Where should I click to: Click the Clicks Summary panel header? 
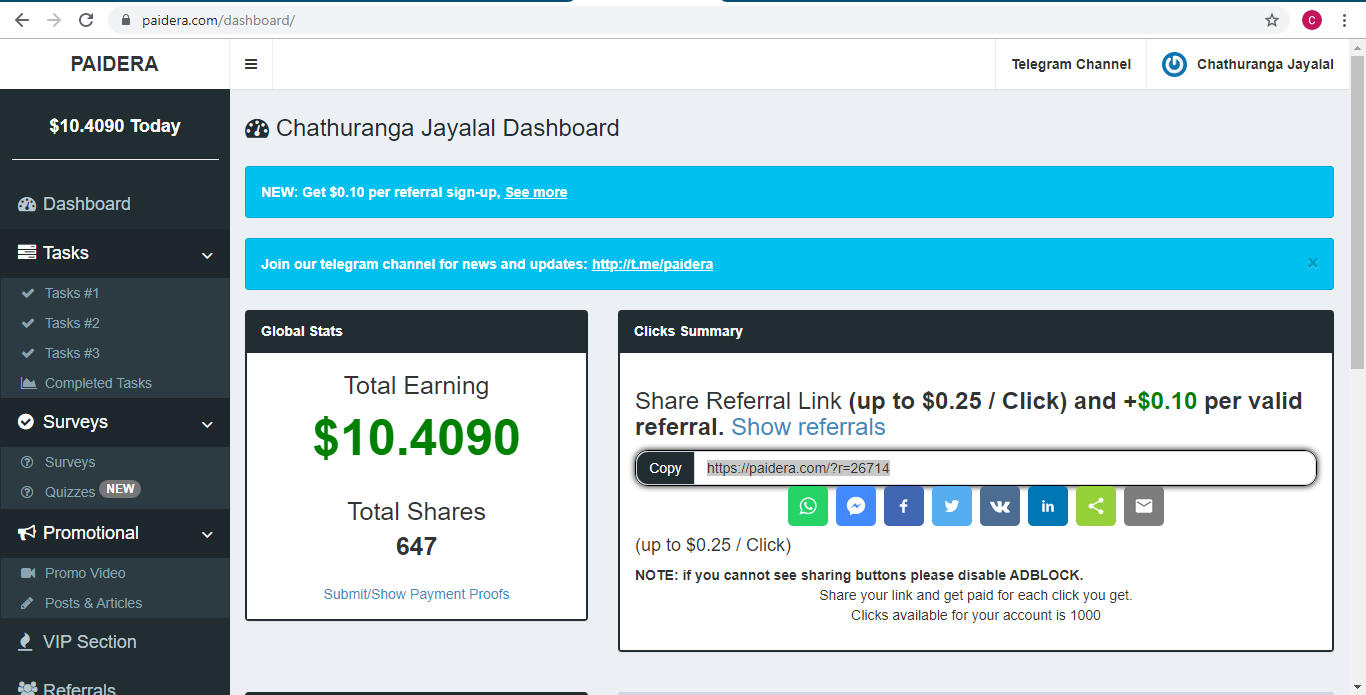[976, 331]
